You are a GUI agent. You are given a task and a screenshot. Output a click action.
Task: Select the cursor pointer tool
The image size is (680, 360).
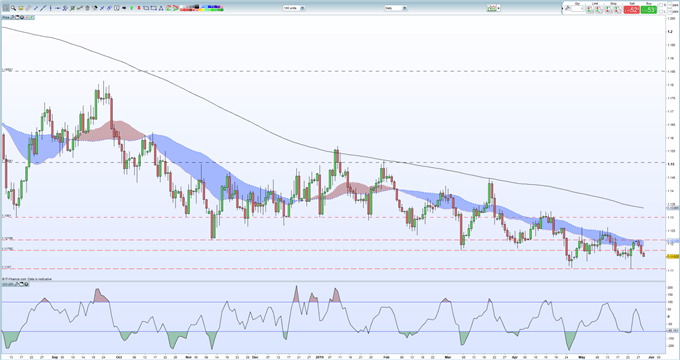[6, 8]
